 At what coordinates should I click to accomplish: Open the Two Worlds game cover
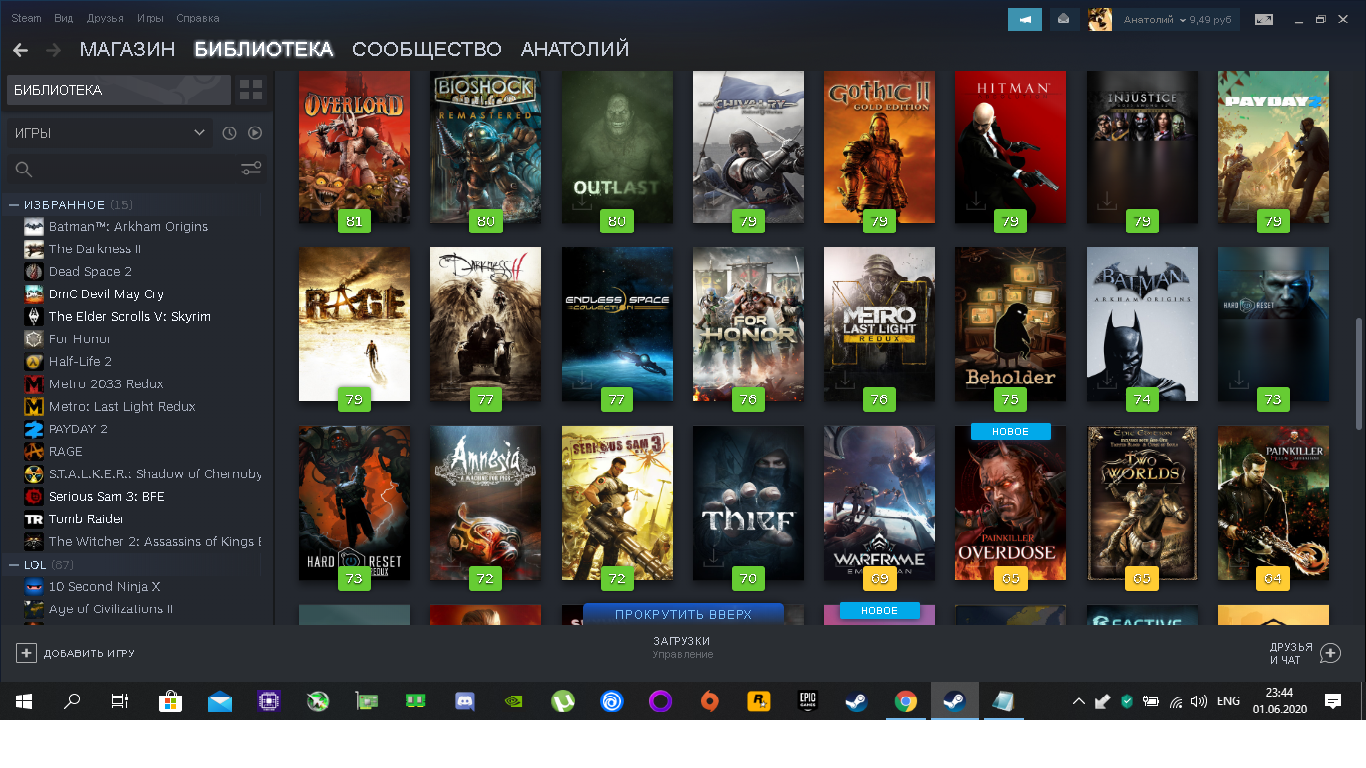pos(1142,503)
